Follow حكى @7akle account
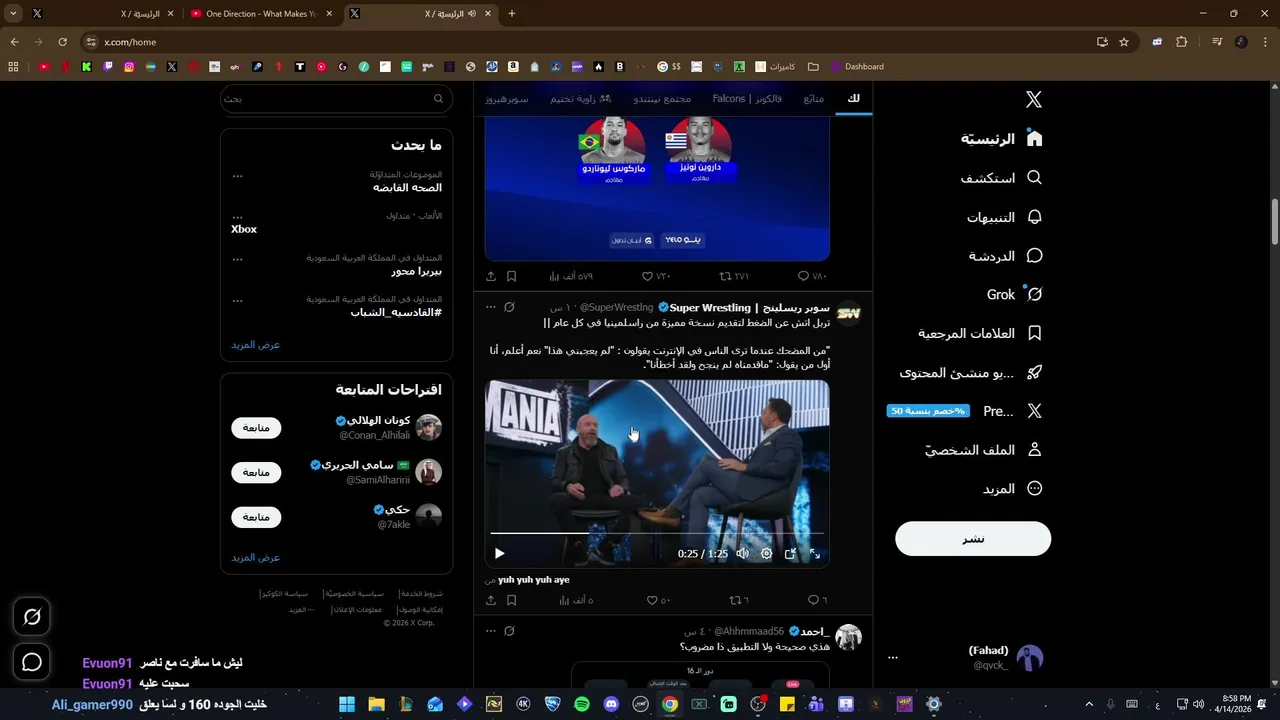 click(x=256, y=517)
